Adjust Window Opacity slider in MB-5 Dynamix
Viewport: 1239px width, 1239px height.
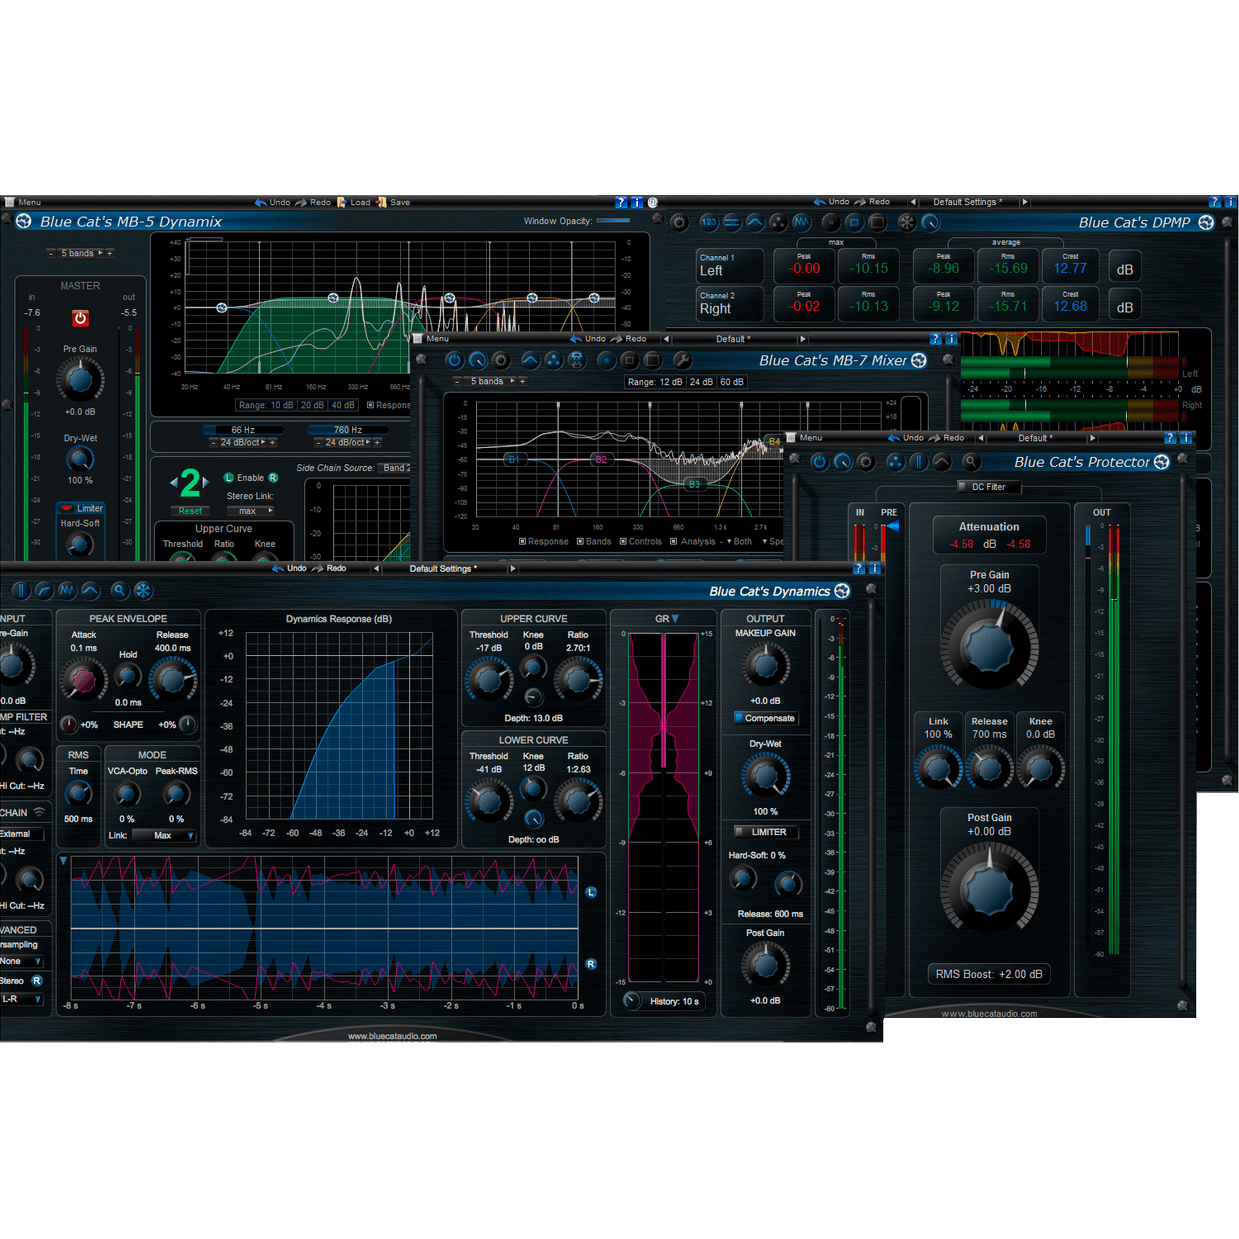(x=613, y=221)
